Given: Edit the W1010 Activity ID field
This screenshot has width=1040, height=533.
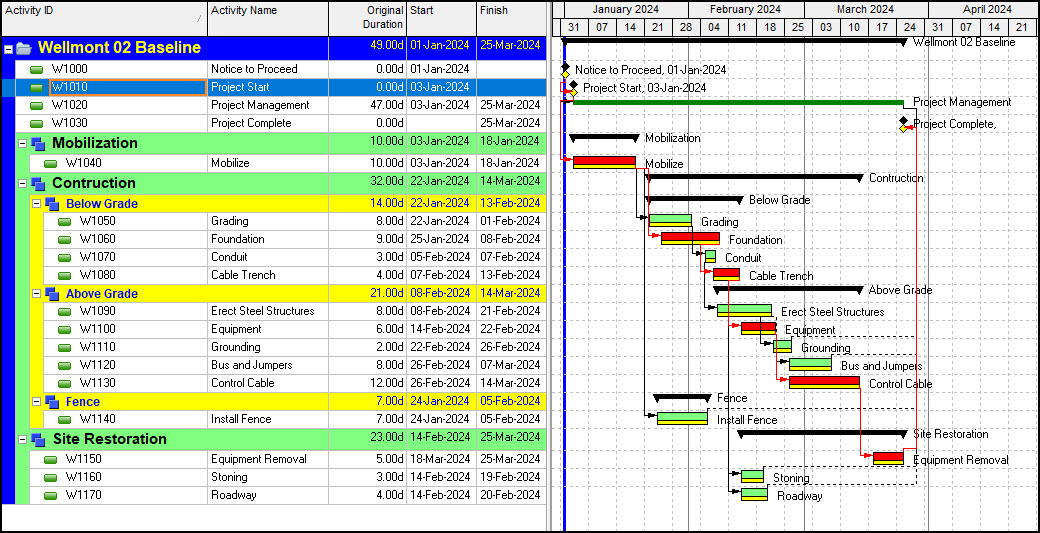Looking at the screenshot, I should tap(128, 88).
